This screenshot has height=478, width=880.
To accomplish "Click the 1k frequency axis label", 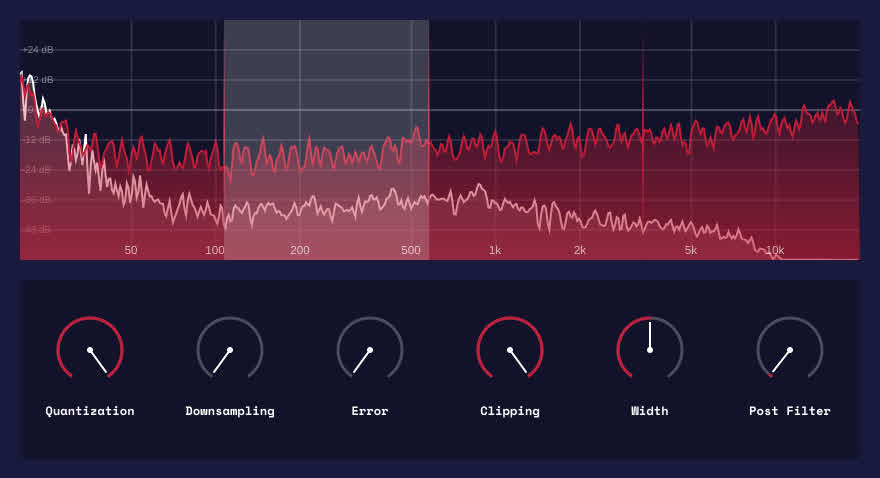I will click(495, 250).
